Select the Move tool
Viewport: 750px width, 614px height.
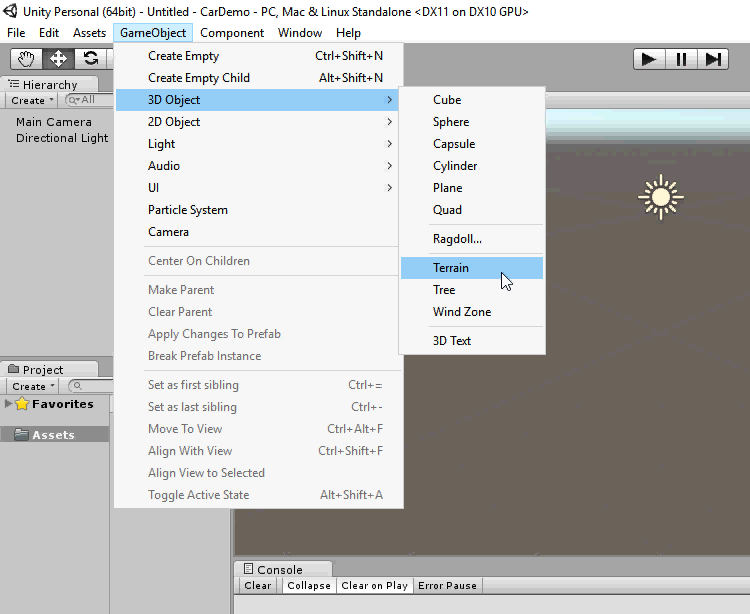58,59
